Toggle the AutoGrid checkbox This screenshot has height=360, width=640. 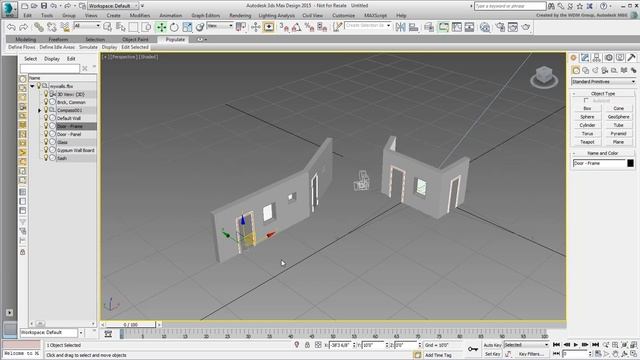(586, 100)
